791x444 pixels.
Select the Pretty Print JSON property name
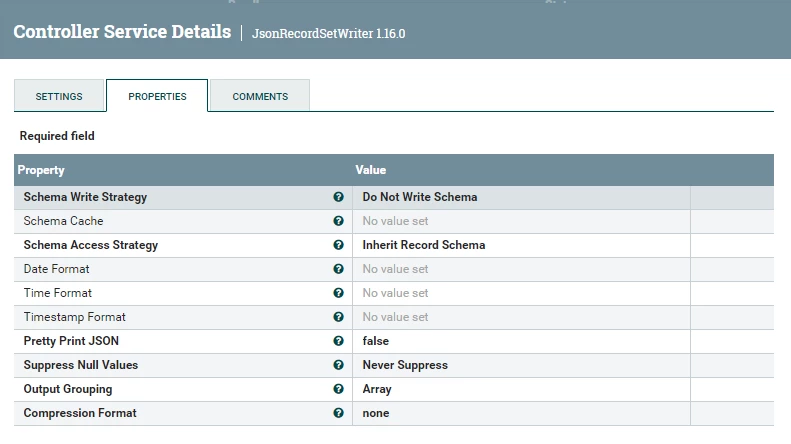pyautogui.click(x=71, y=341)
